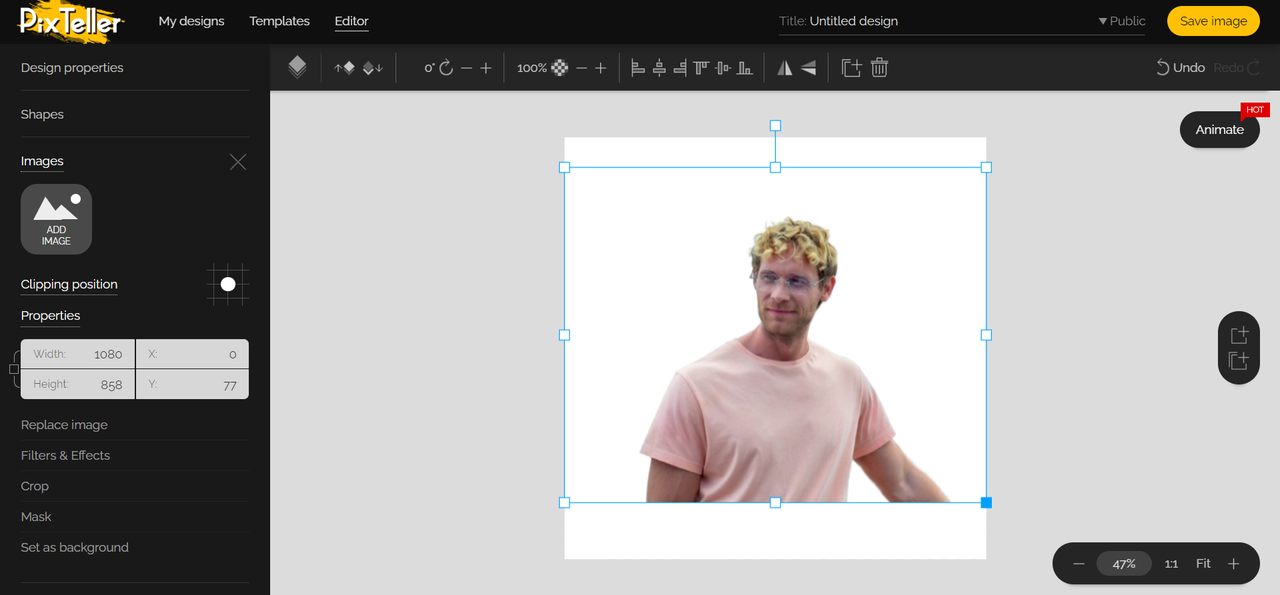The height and width of the screenshot is (595, 1280).
Task: Align the layer to the top edge
Action: point(701,68)
